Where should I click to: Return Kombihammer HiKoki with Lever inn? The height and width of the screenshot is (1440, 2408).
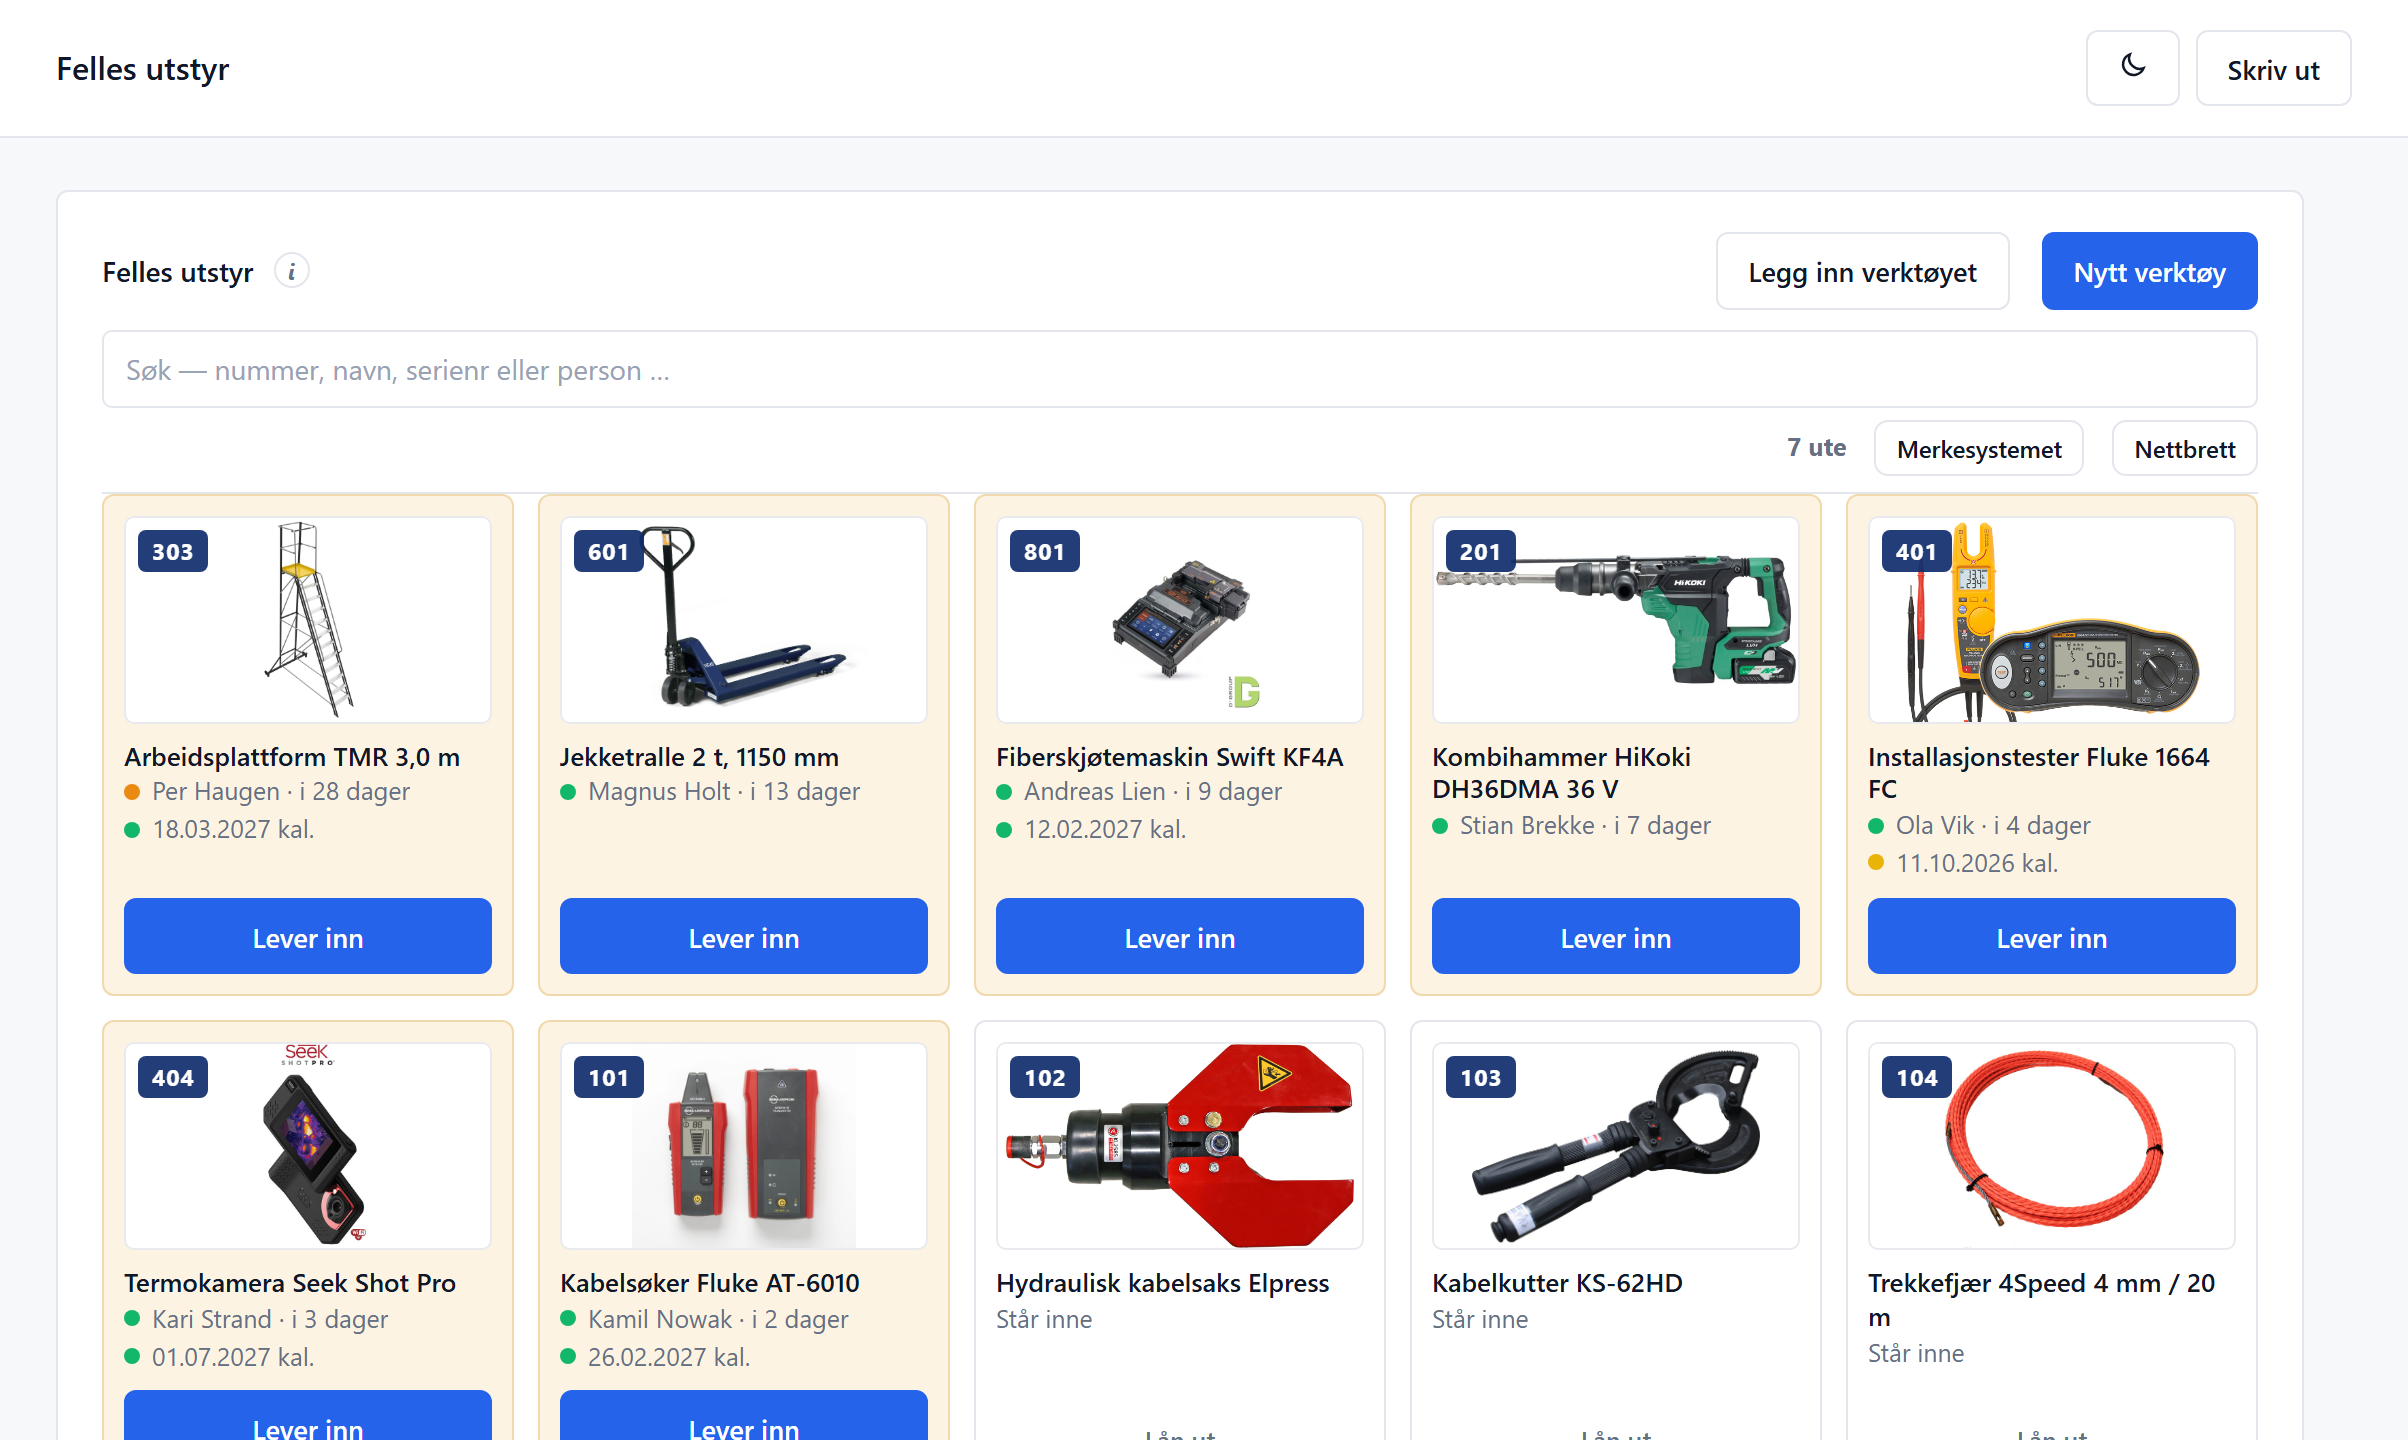click(1616, 936)
